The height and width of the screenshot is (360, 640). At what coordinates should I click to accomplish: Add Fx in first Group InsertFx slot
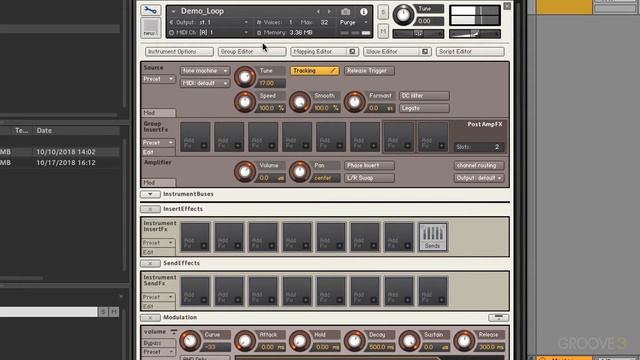[195, 137]
